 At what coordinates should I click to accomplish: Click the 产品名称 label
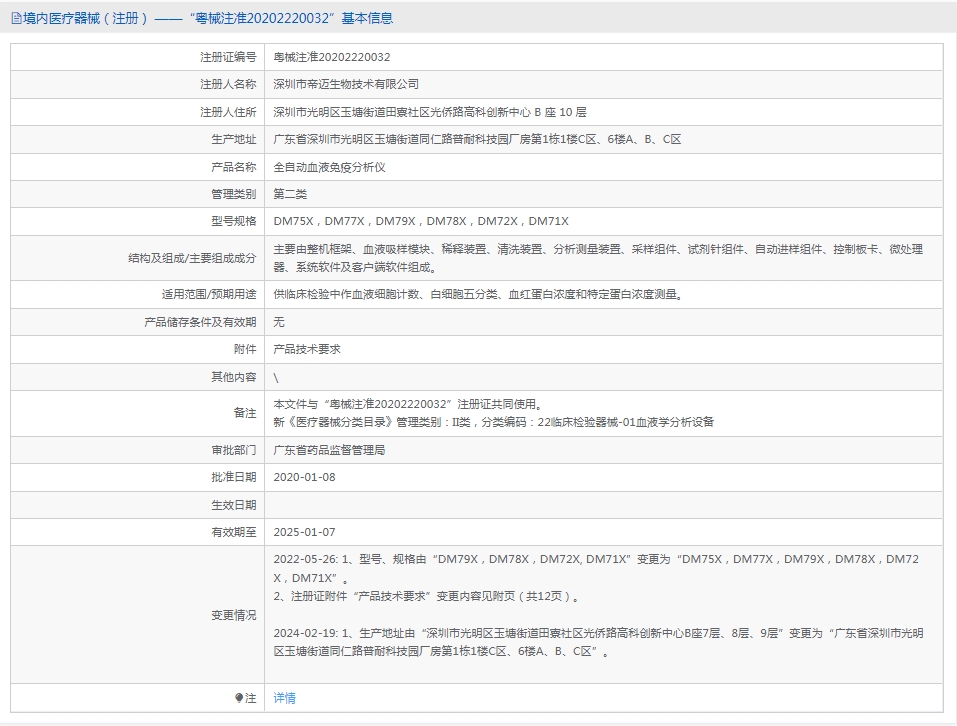coord(234,167)
